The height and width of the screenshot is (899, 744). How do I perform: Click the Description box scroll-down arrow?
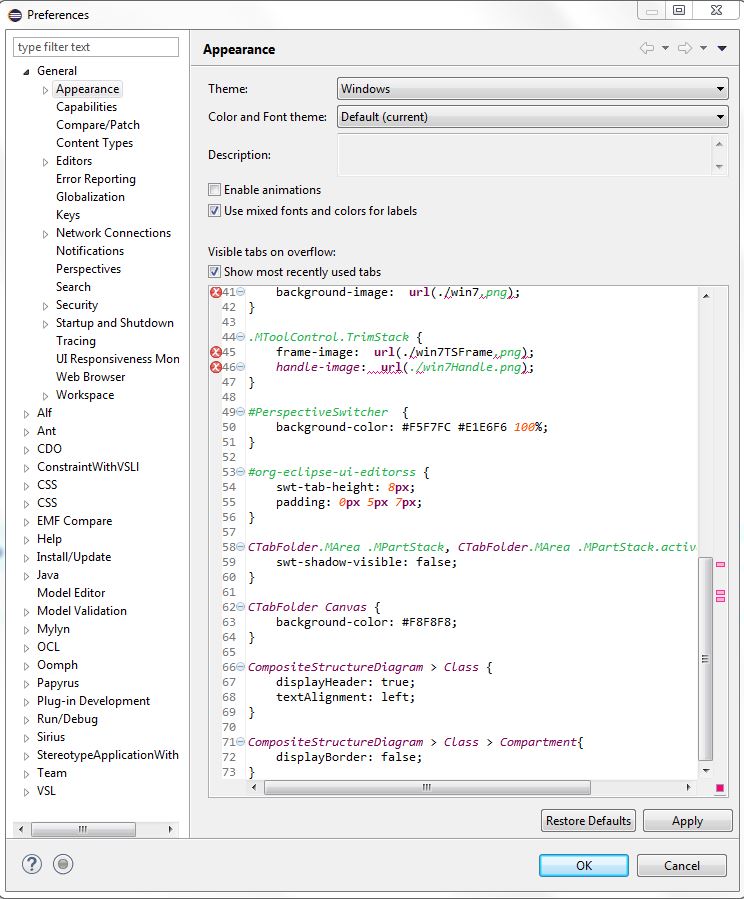click(x=719, y=167)
